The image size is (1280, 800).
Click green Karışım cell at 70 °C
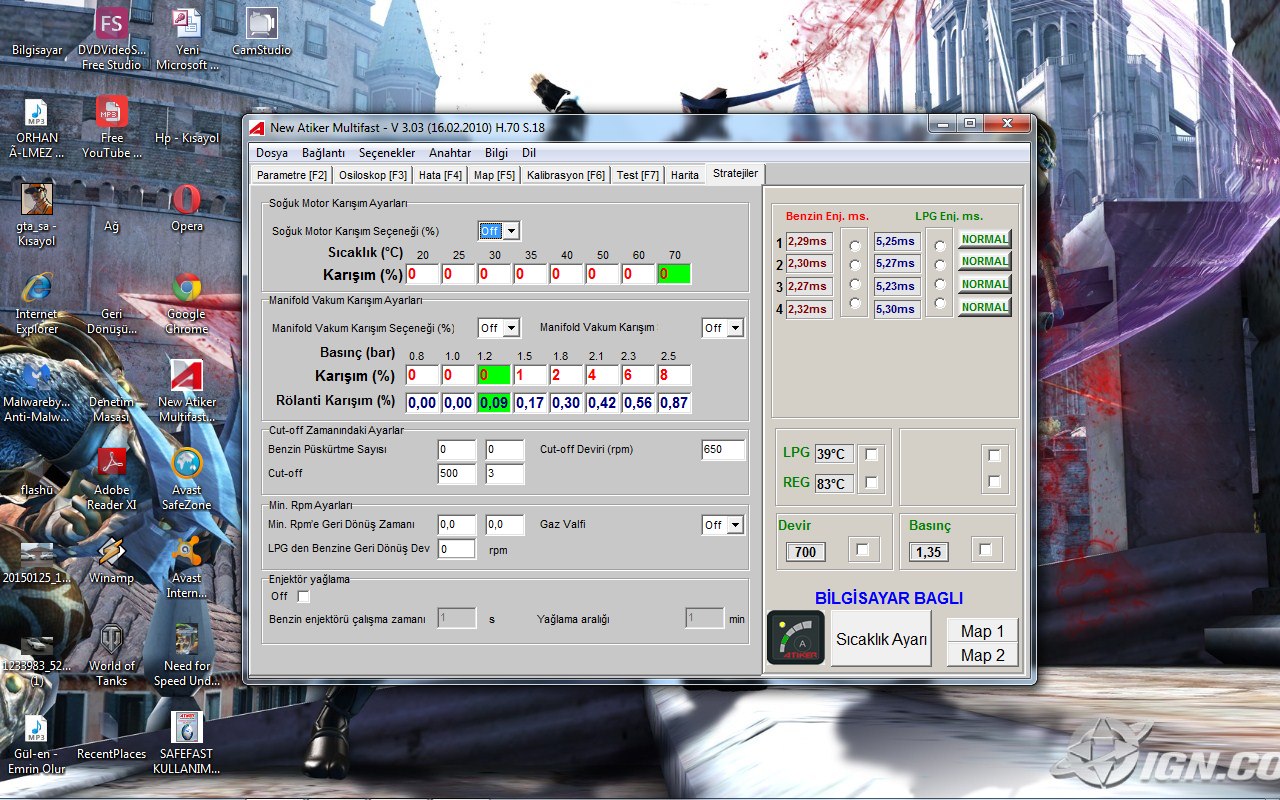click(674, 274)
